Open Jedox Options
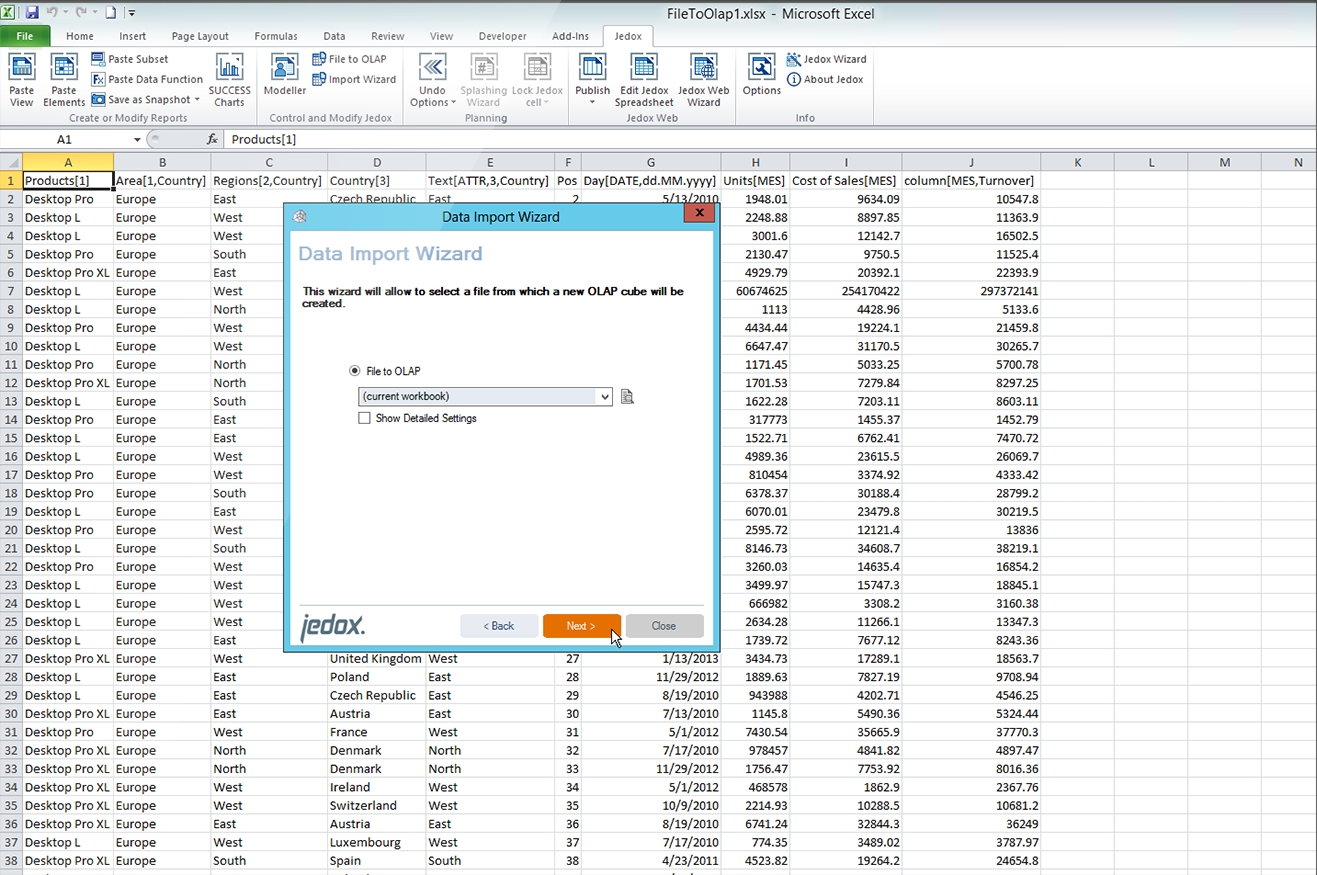 tap(761, 75)
